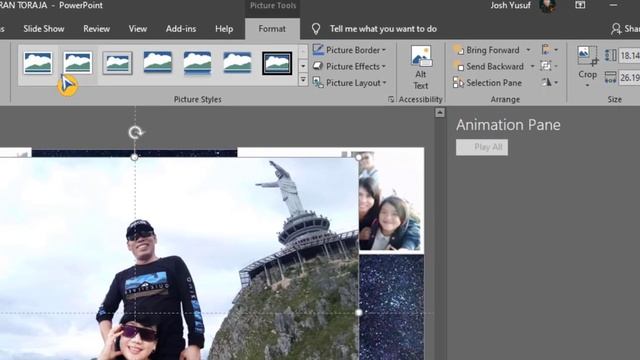640x360 pixels.
Task: Switch to the Add-ins tab
Action: pyautogui.click(x=181, y=29)
